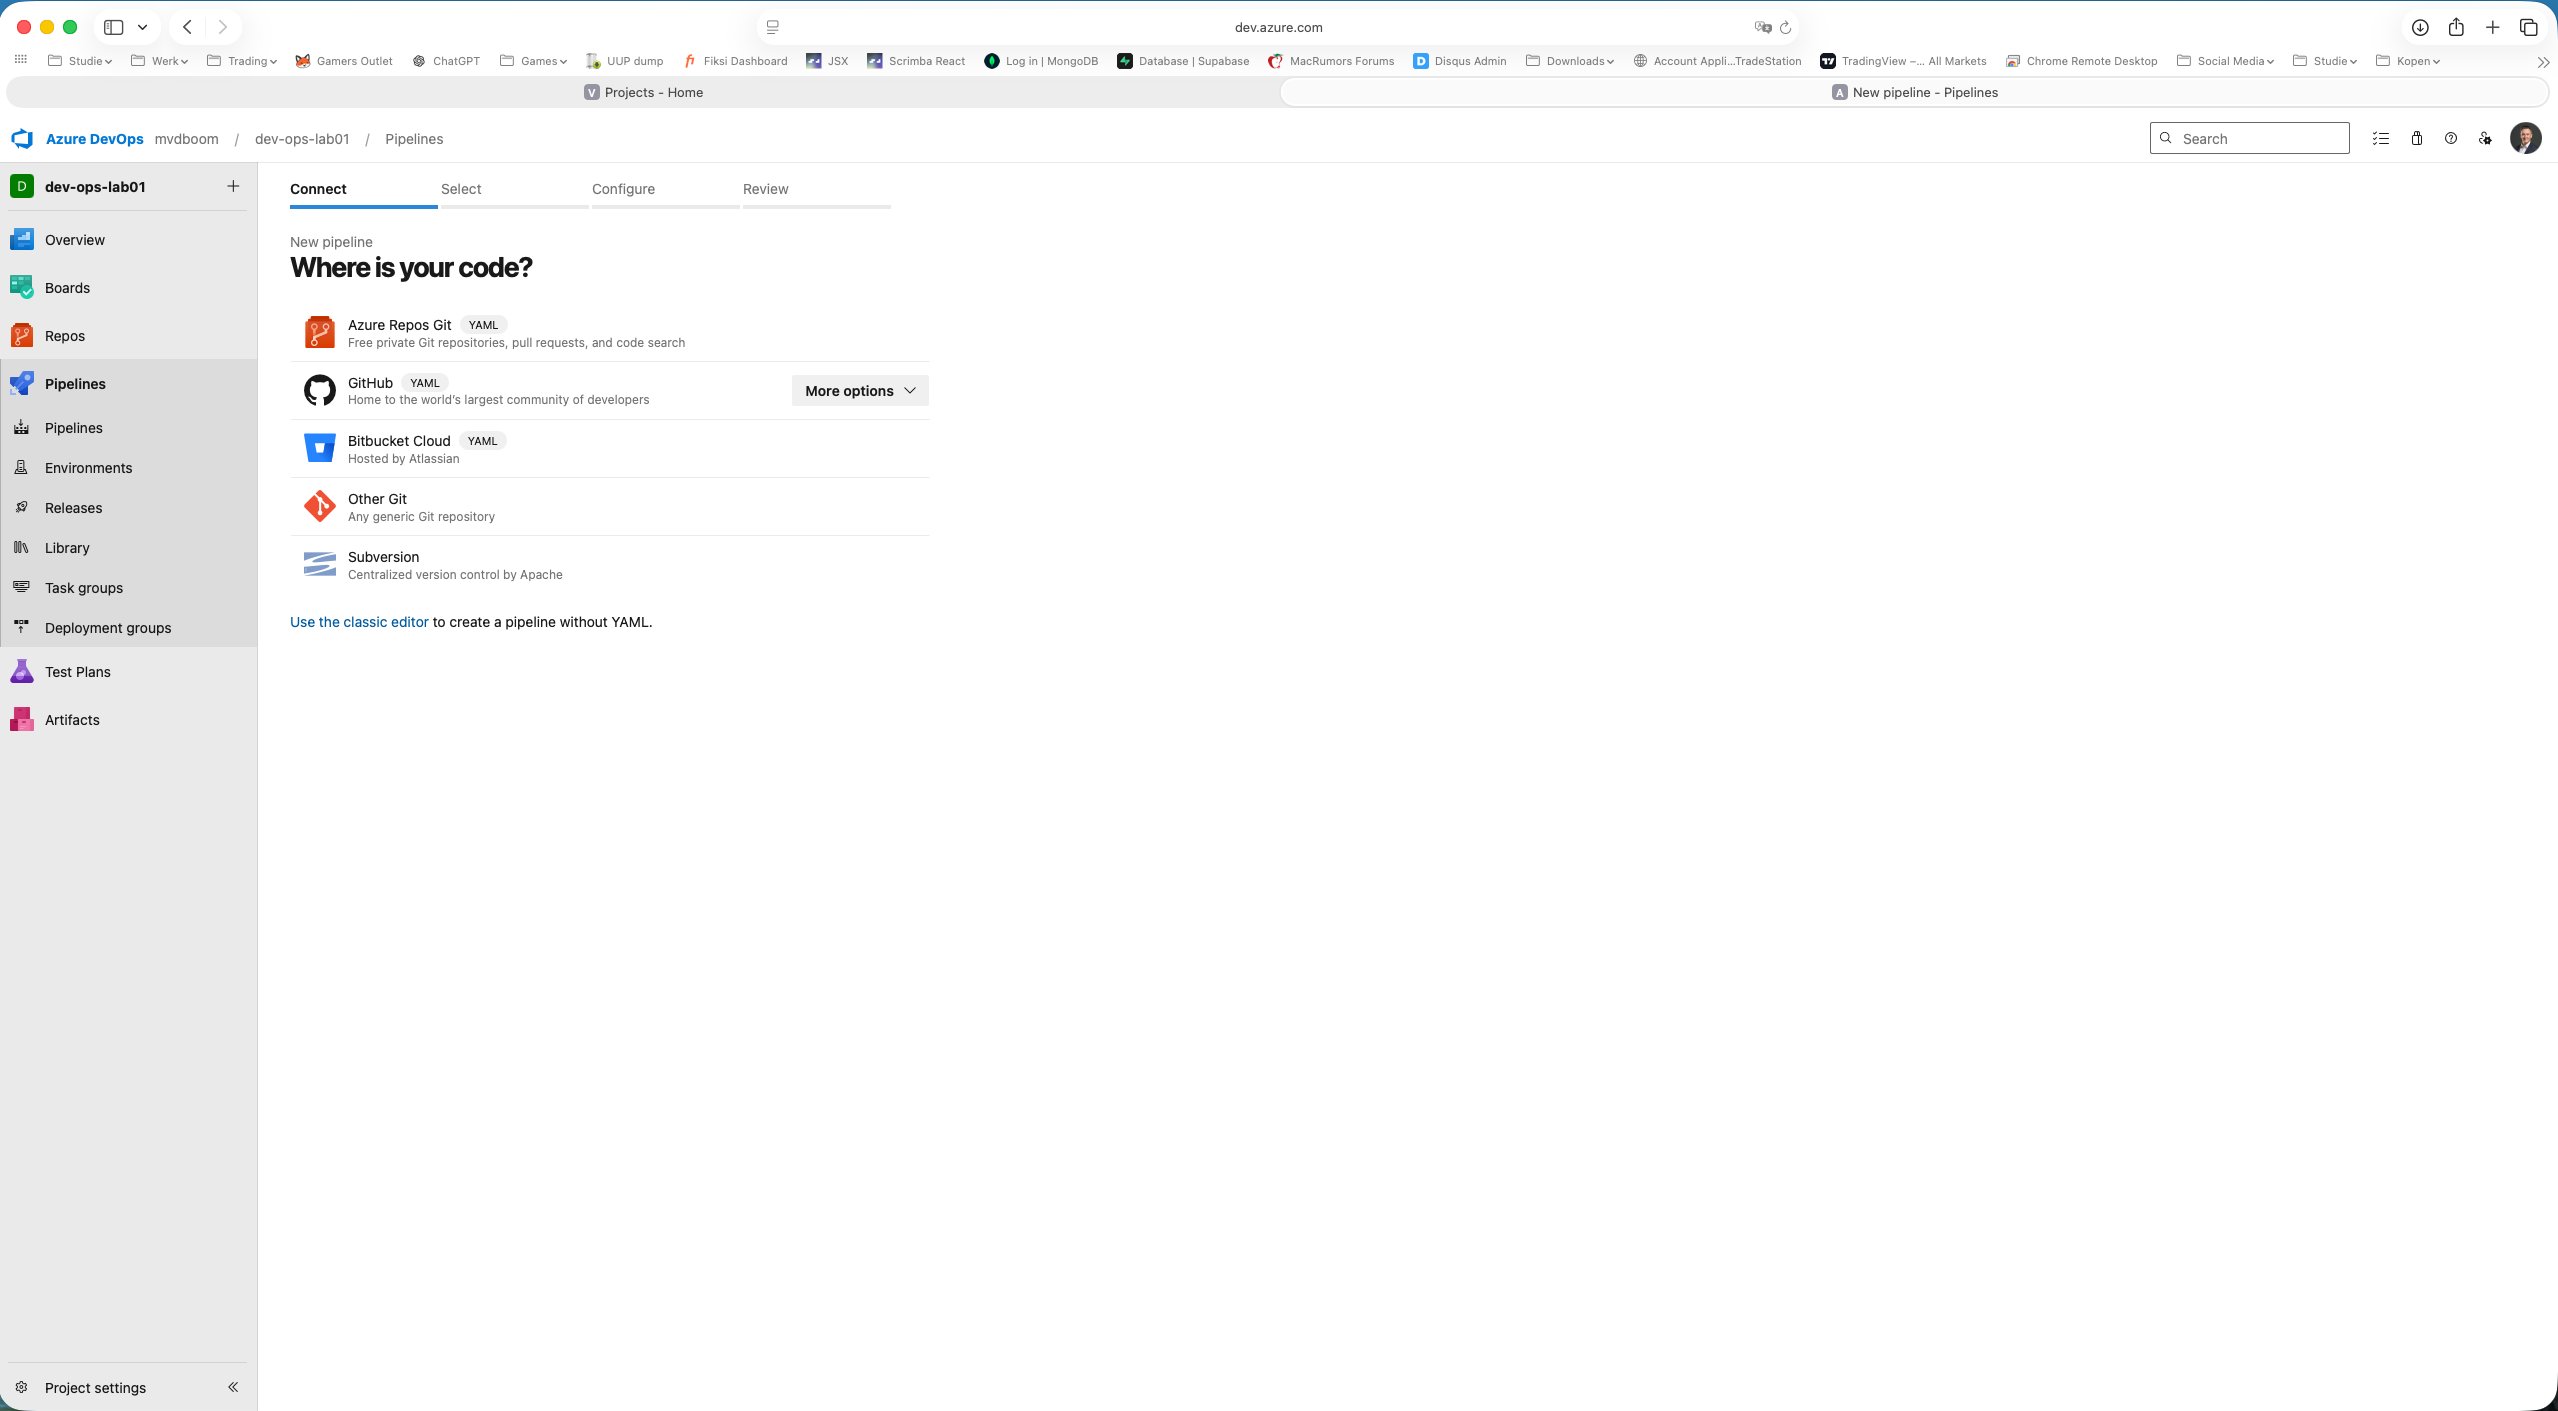The width and height of the screenshot is (2558, 1411).
Task: Open Environments under Pipelines
Action: [x=88, y=468]
